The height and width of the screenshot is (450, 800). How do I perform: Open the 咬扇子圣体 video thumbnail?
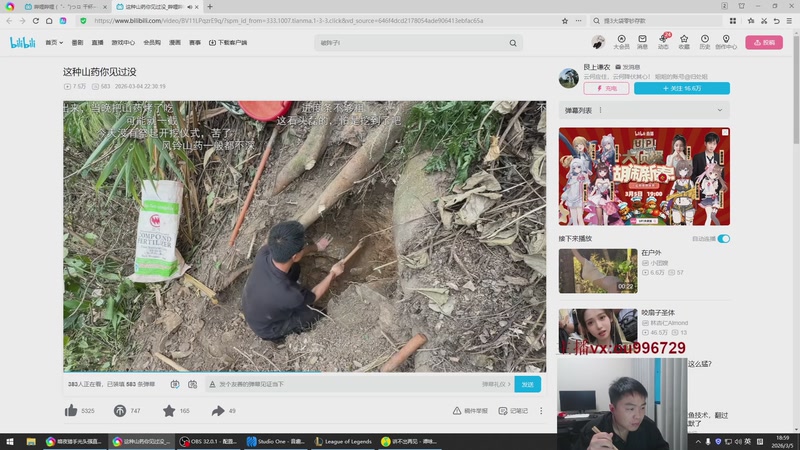(x=598, y=331)
